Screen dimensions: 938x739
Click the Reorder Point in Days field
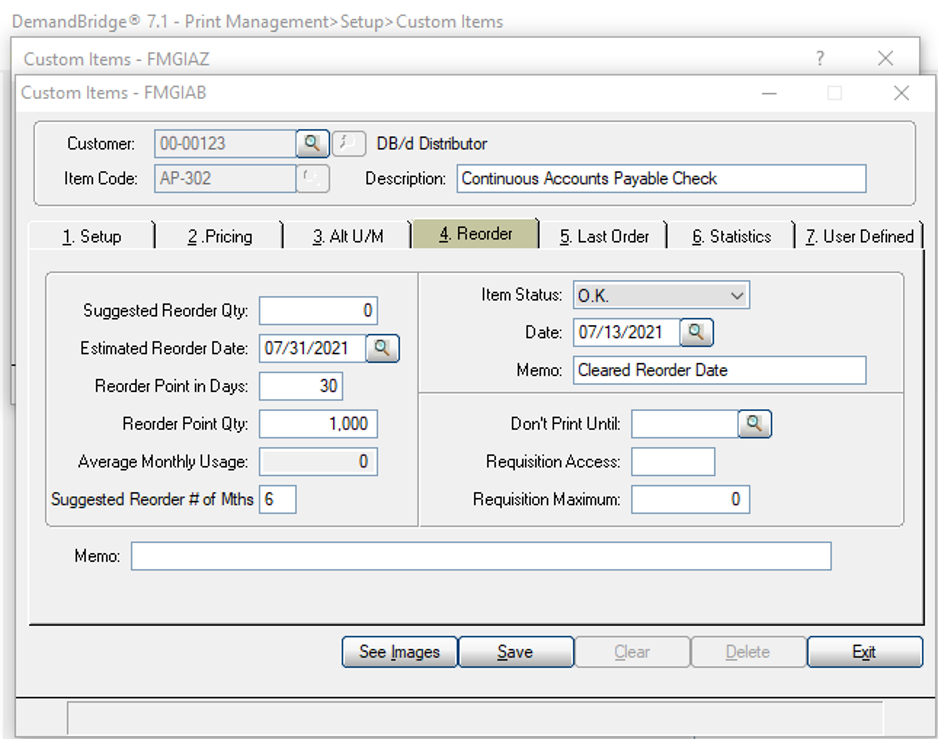pyautogui.click(x=301, y=386)
